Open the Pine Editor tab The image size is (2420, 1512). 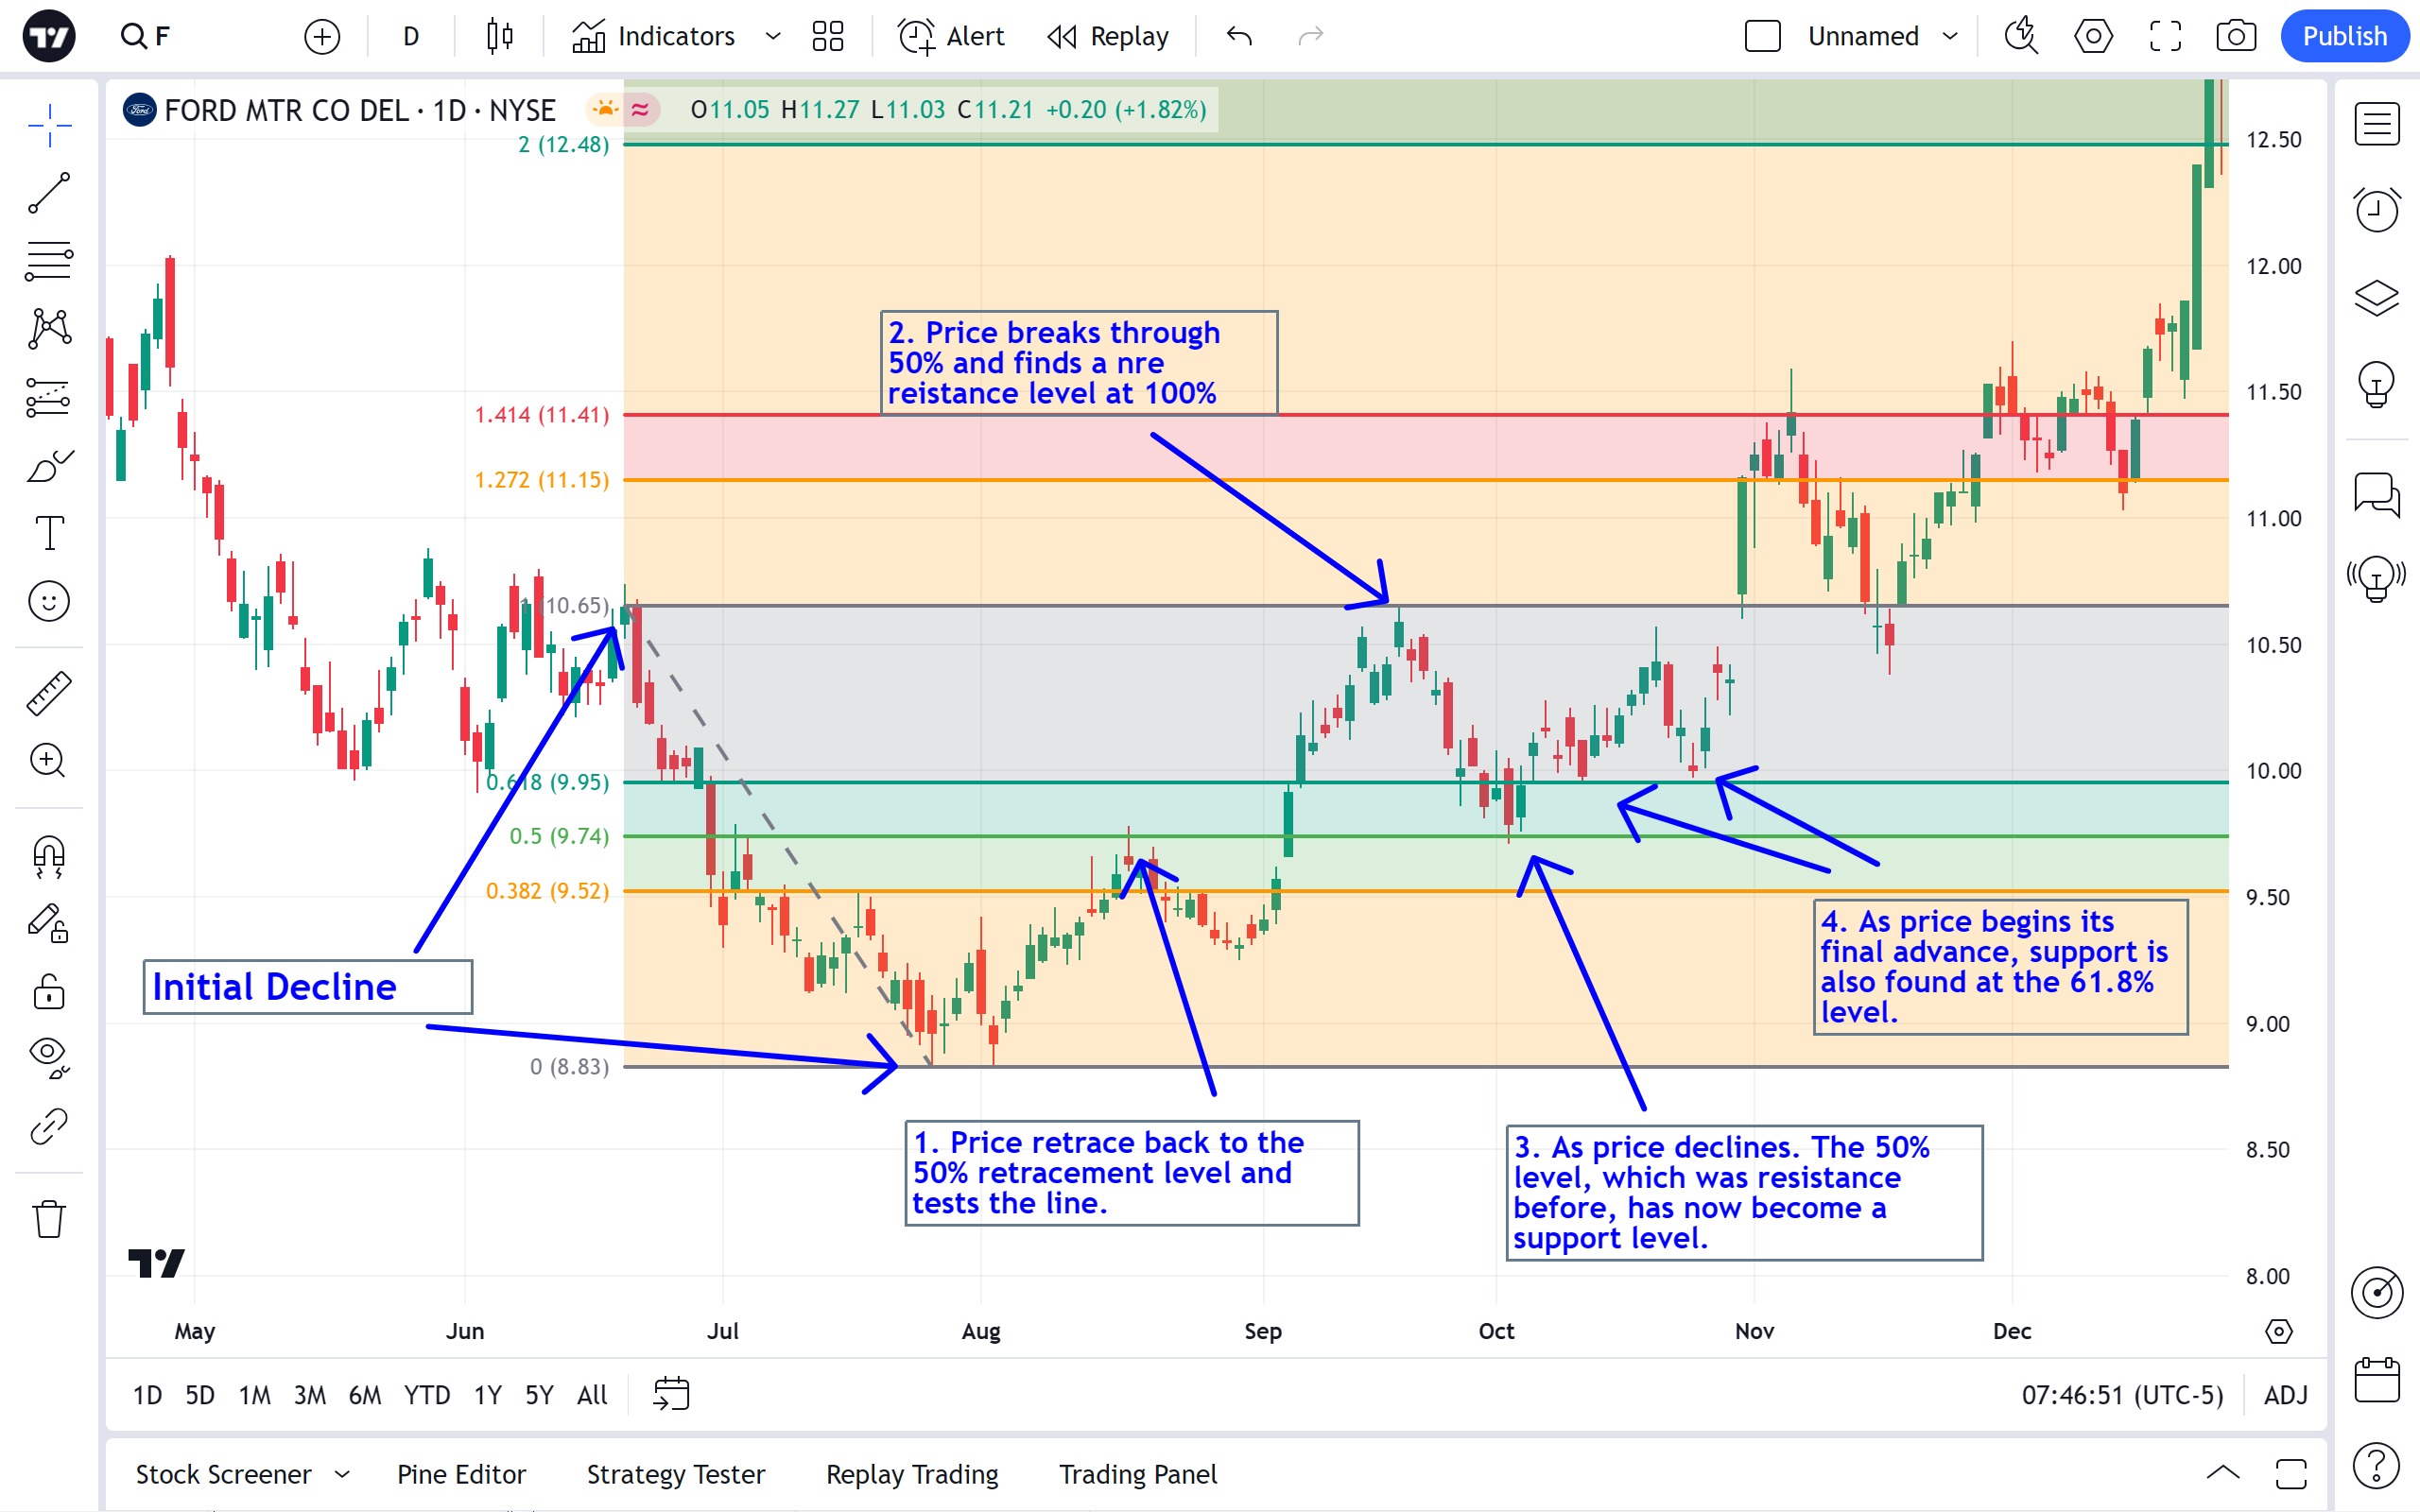[x=461, y=1474]
